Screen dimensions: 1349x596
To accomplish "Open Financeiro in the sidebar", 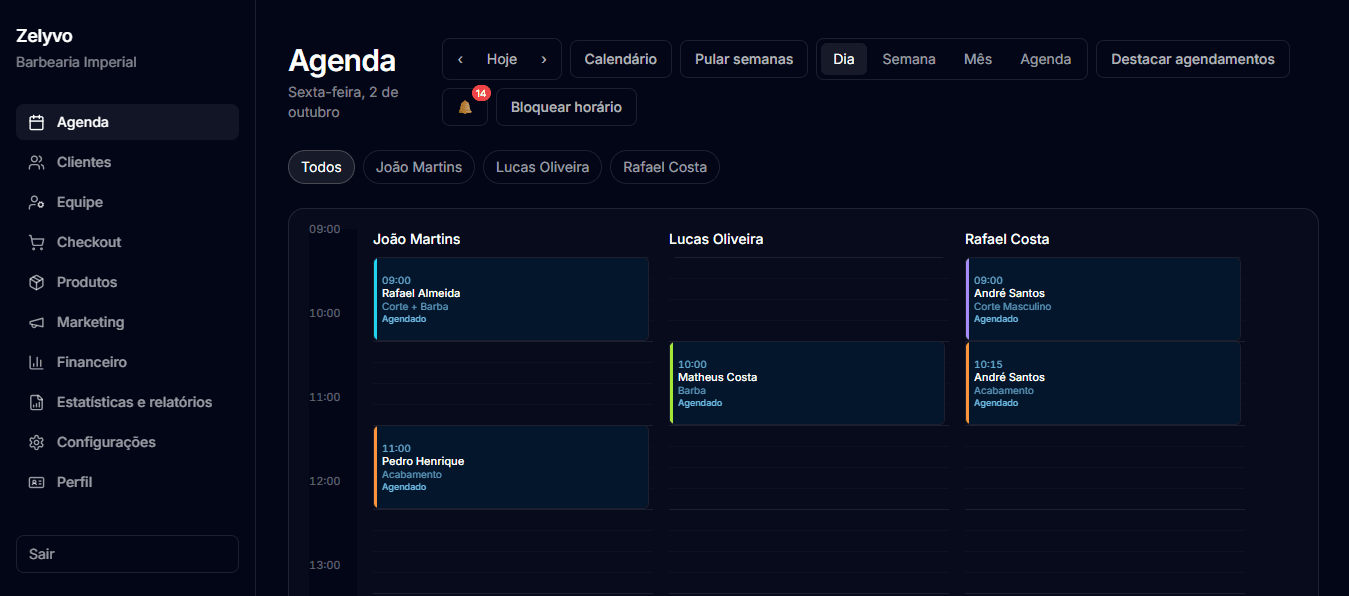I will (127, 362).
